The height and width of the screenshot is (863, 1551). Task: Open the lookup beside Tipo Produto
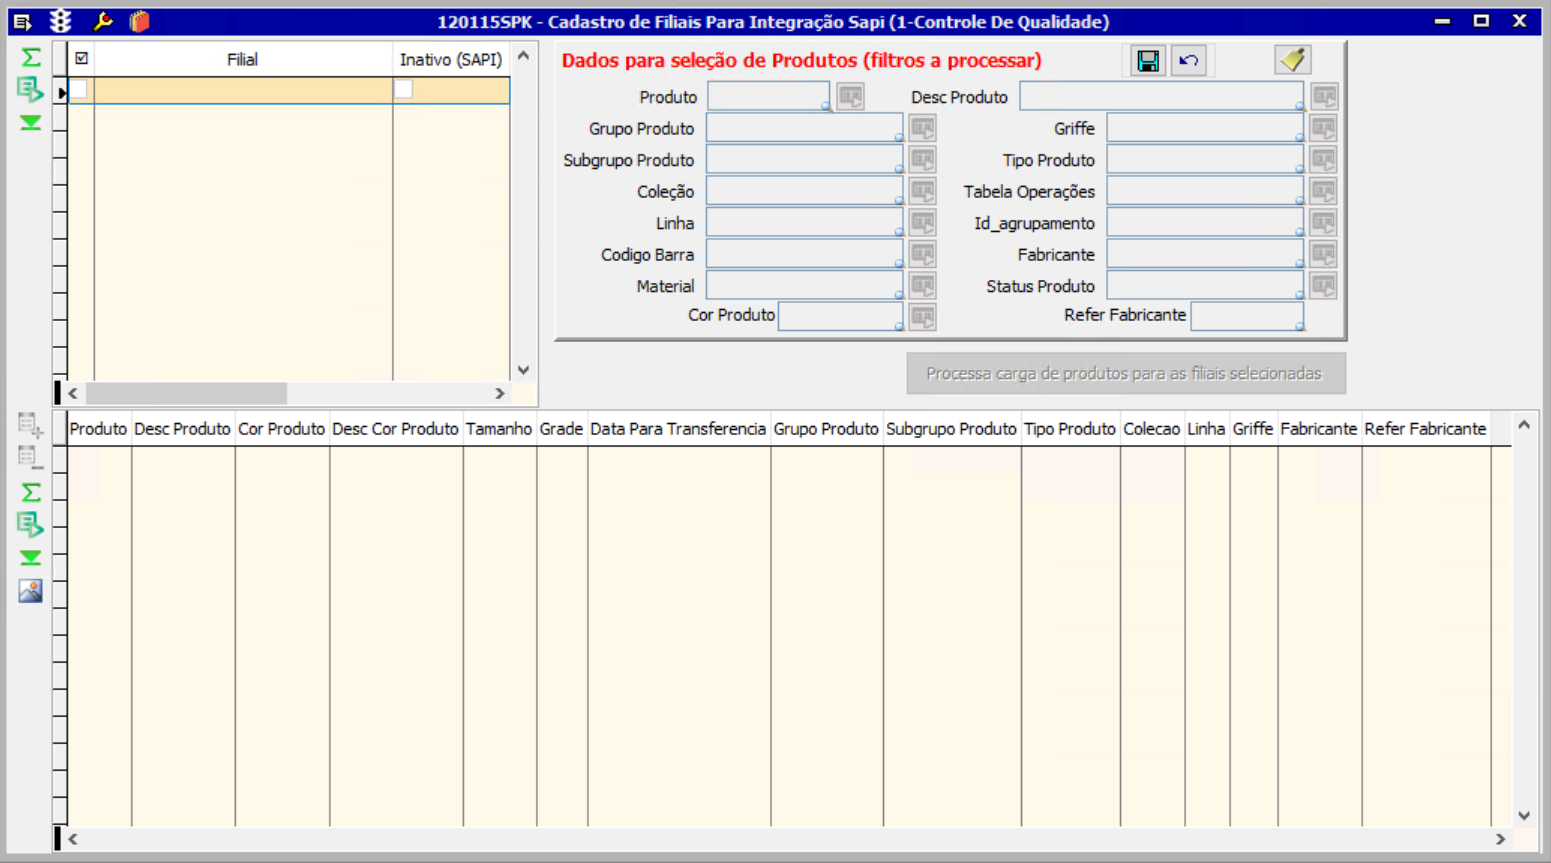point(1324,159)
